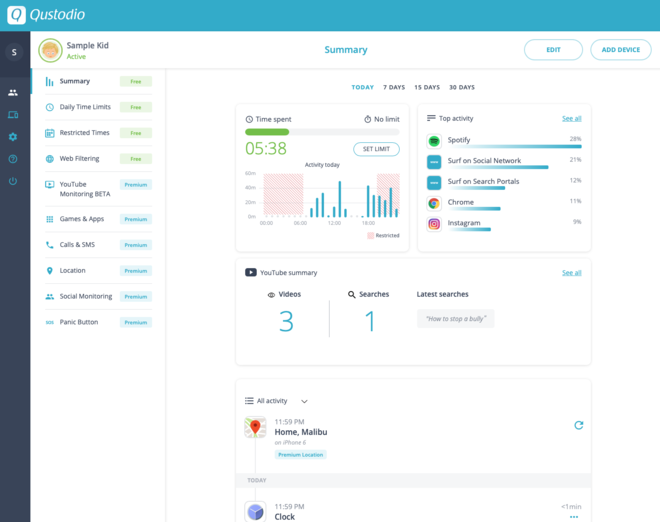The image size is (660, 522).
Task: Click the Home, Malibu location pin icon
Action: [255, 428]
